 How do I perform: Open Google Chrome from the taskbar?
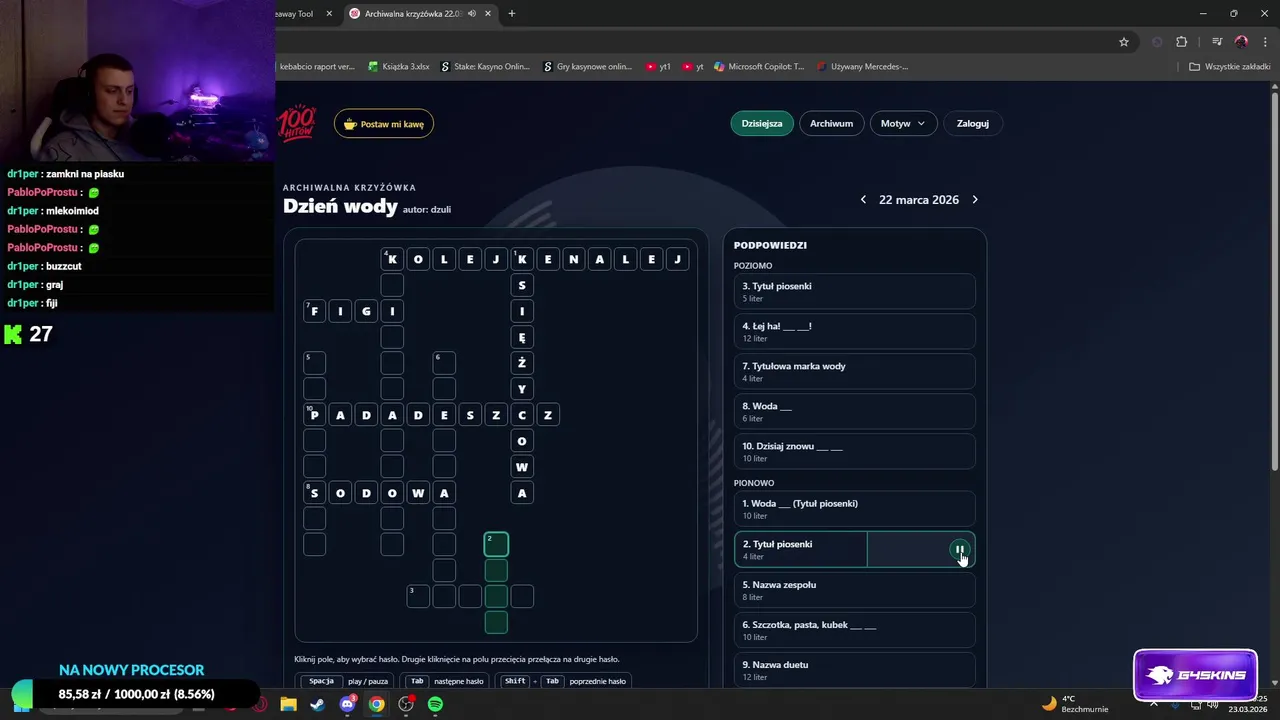point(376,704)
